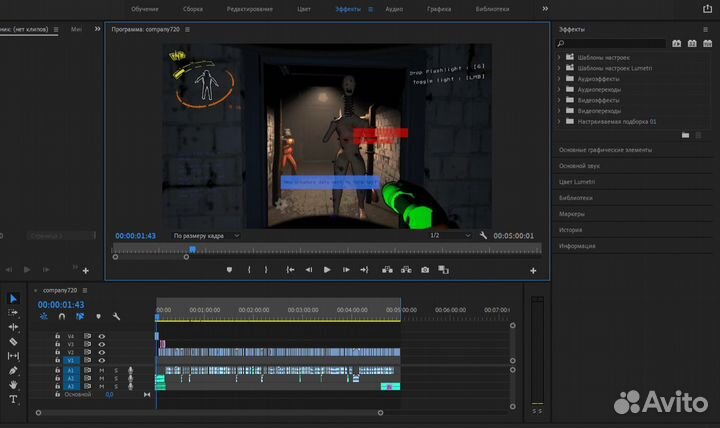The width and height of the screenshot is (720, 428).
Task: Open the По размеру кадра zoom dropdown
Action: 206,235
